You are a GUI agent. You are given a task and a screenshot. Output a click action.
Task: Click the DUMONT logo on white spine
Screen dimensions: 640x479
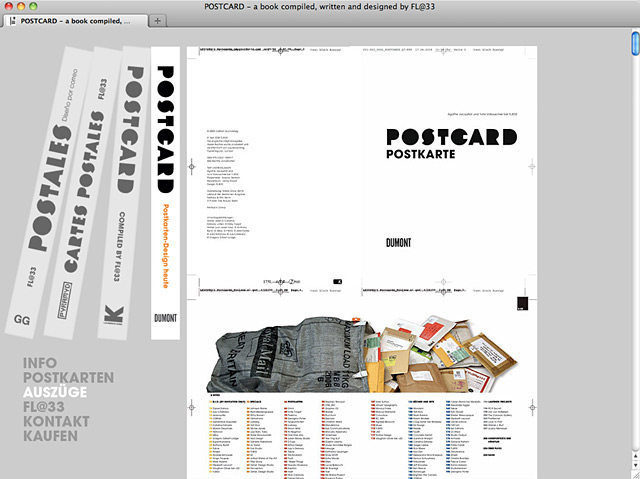[165, 318]
